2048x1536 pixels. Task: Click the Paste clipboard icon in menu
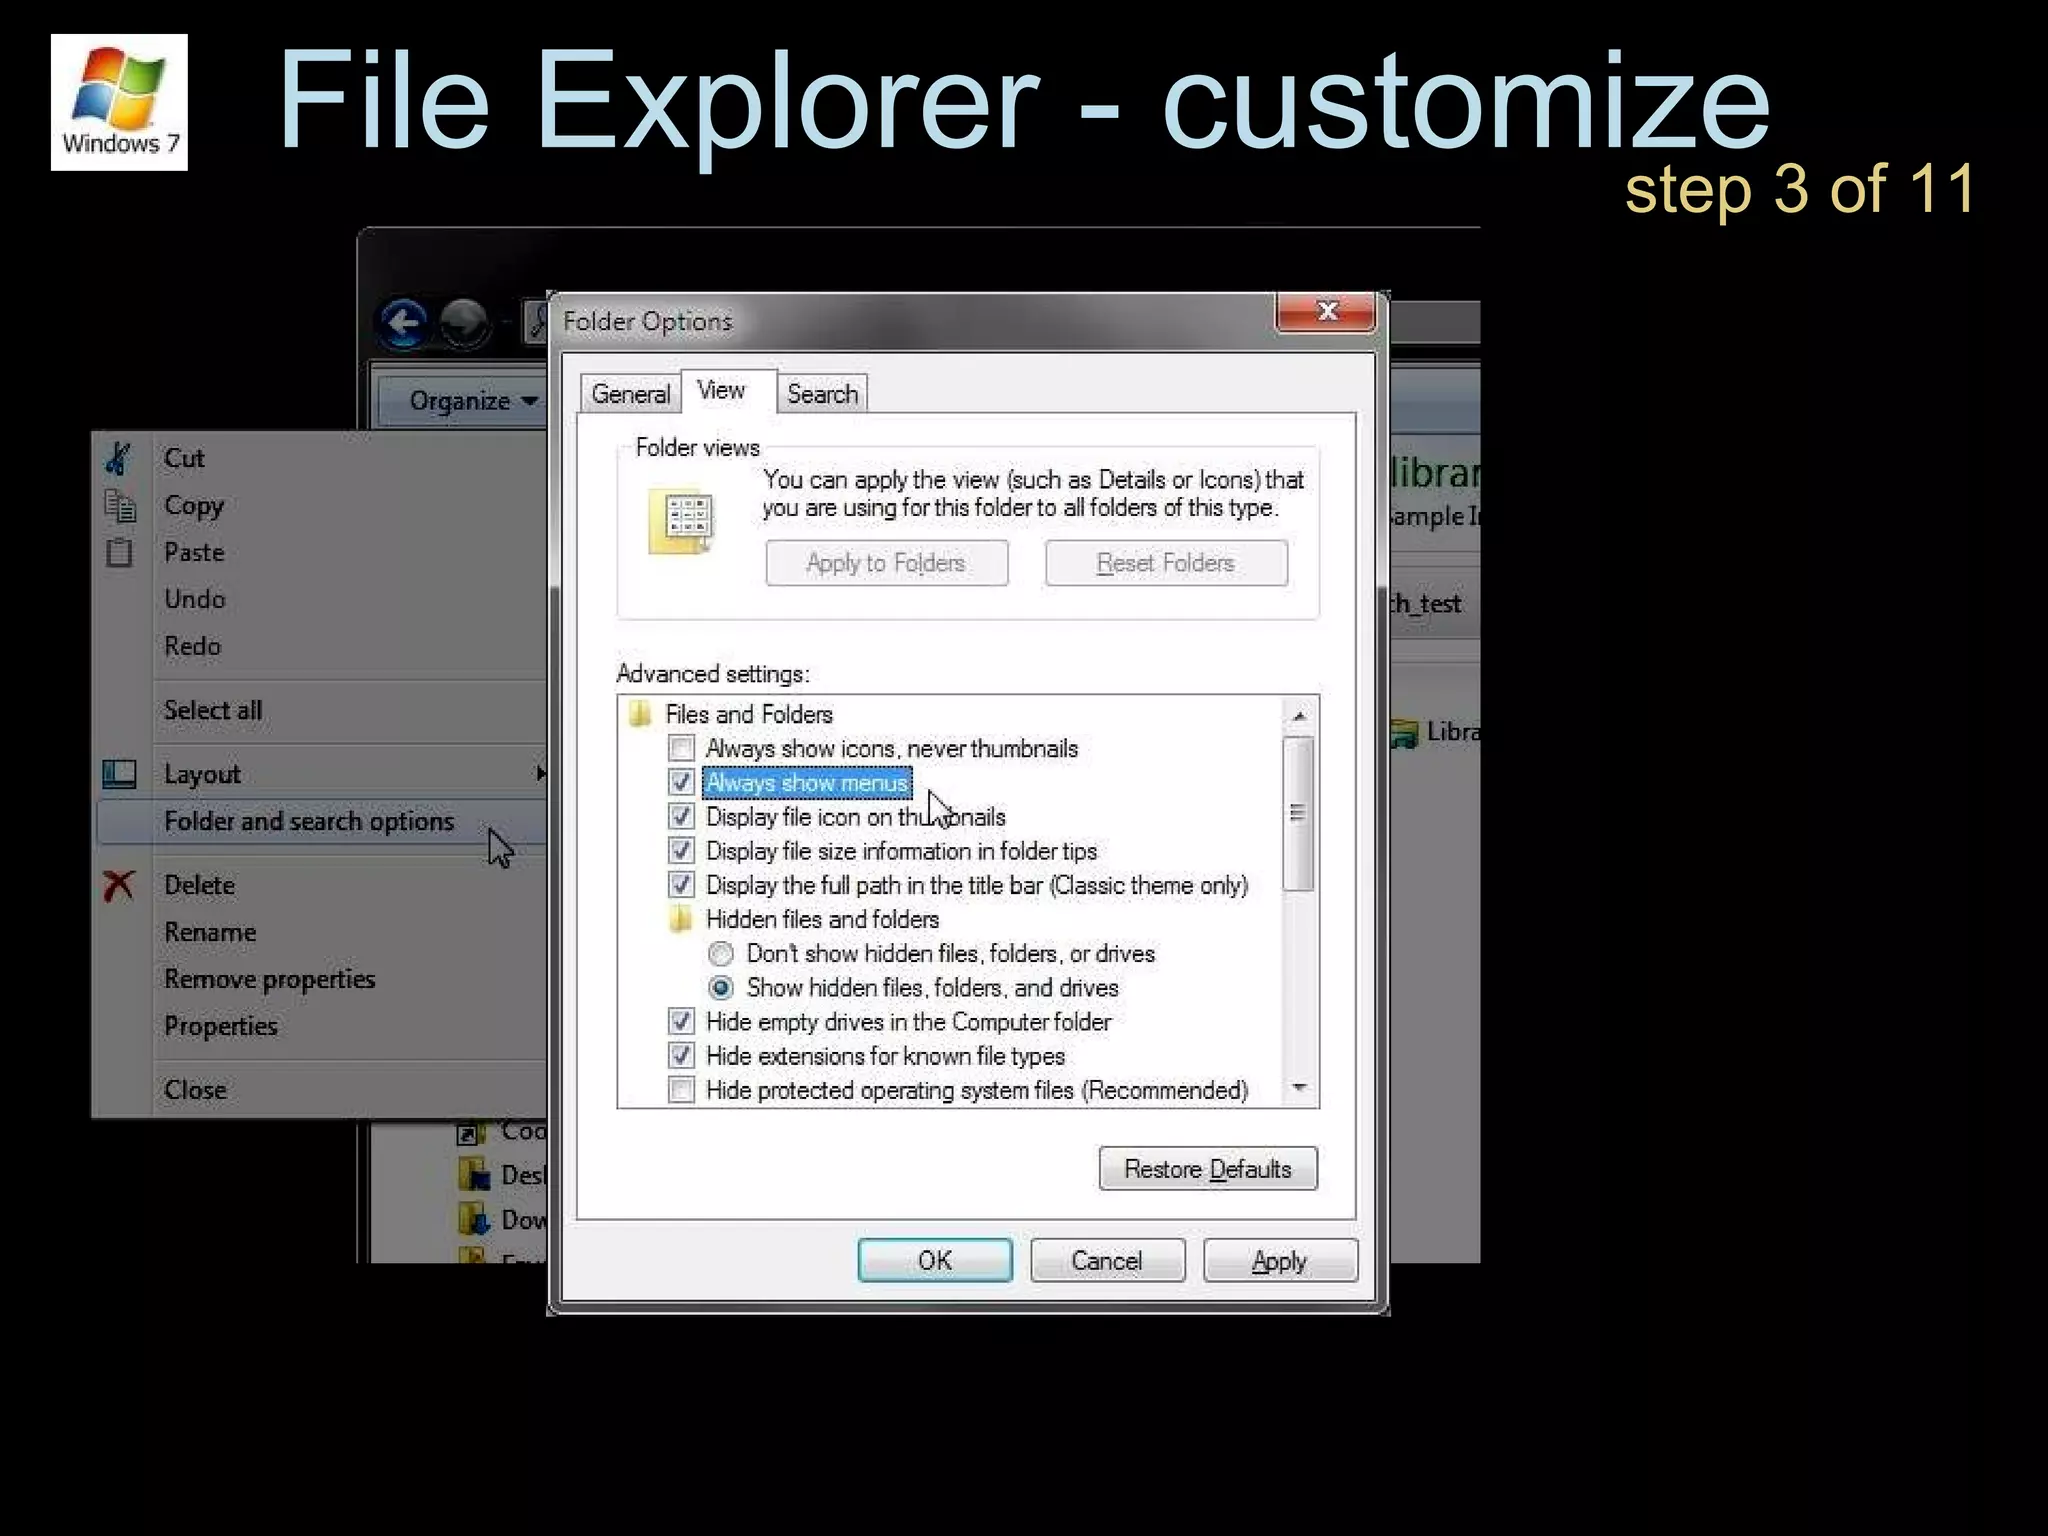(119, 552)
